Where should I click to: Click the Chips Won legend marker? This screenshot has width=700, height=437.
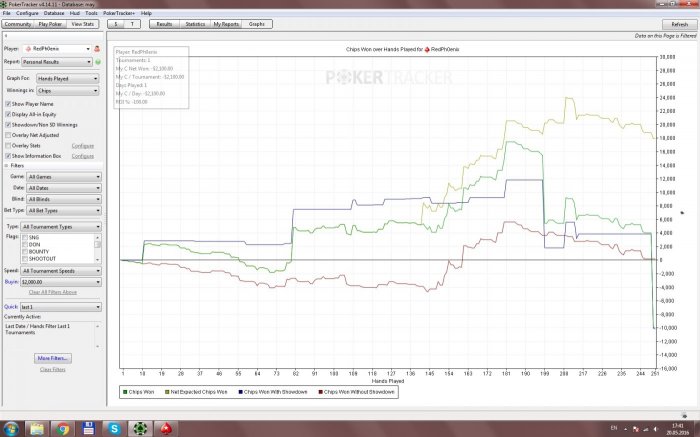[125, 392]
